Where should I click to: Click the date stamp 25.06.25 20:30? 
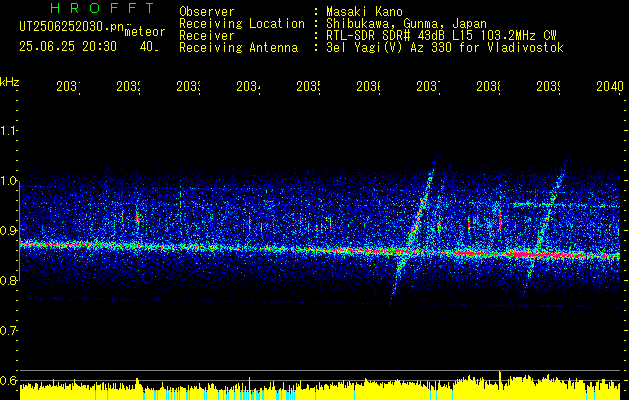pyautogui.click(x=68, y=47)
